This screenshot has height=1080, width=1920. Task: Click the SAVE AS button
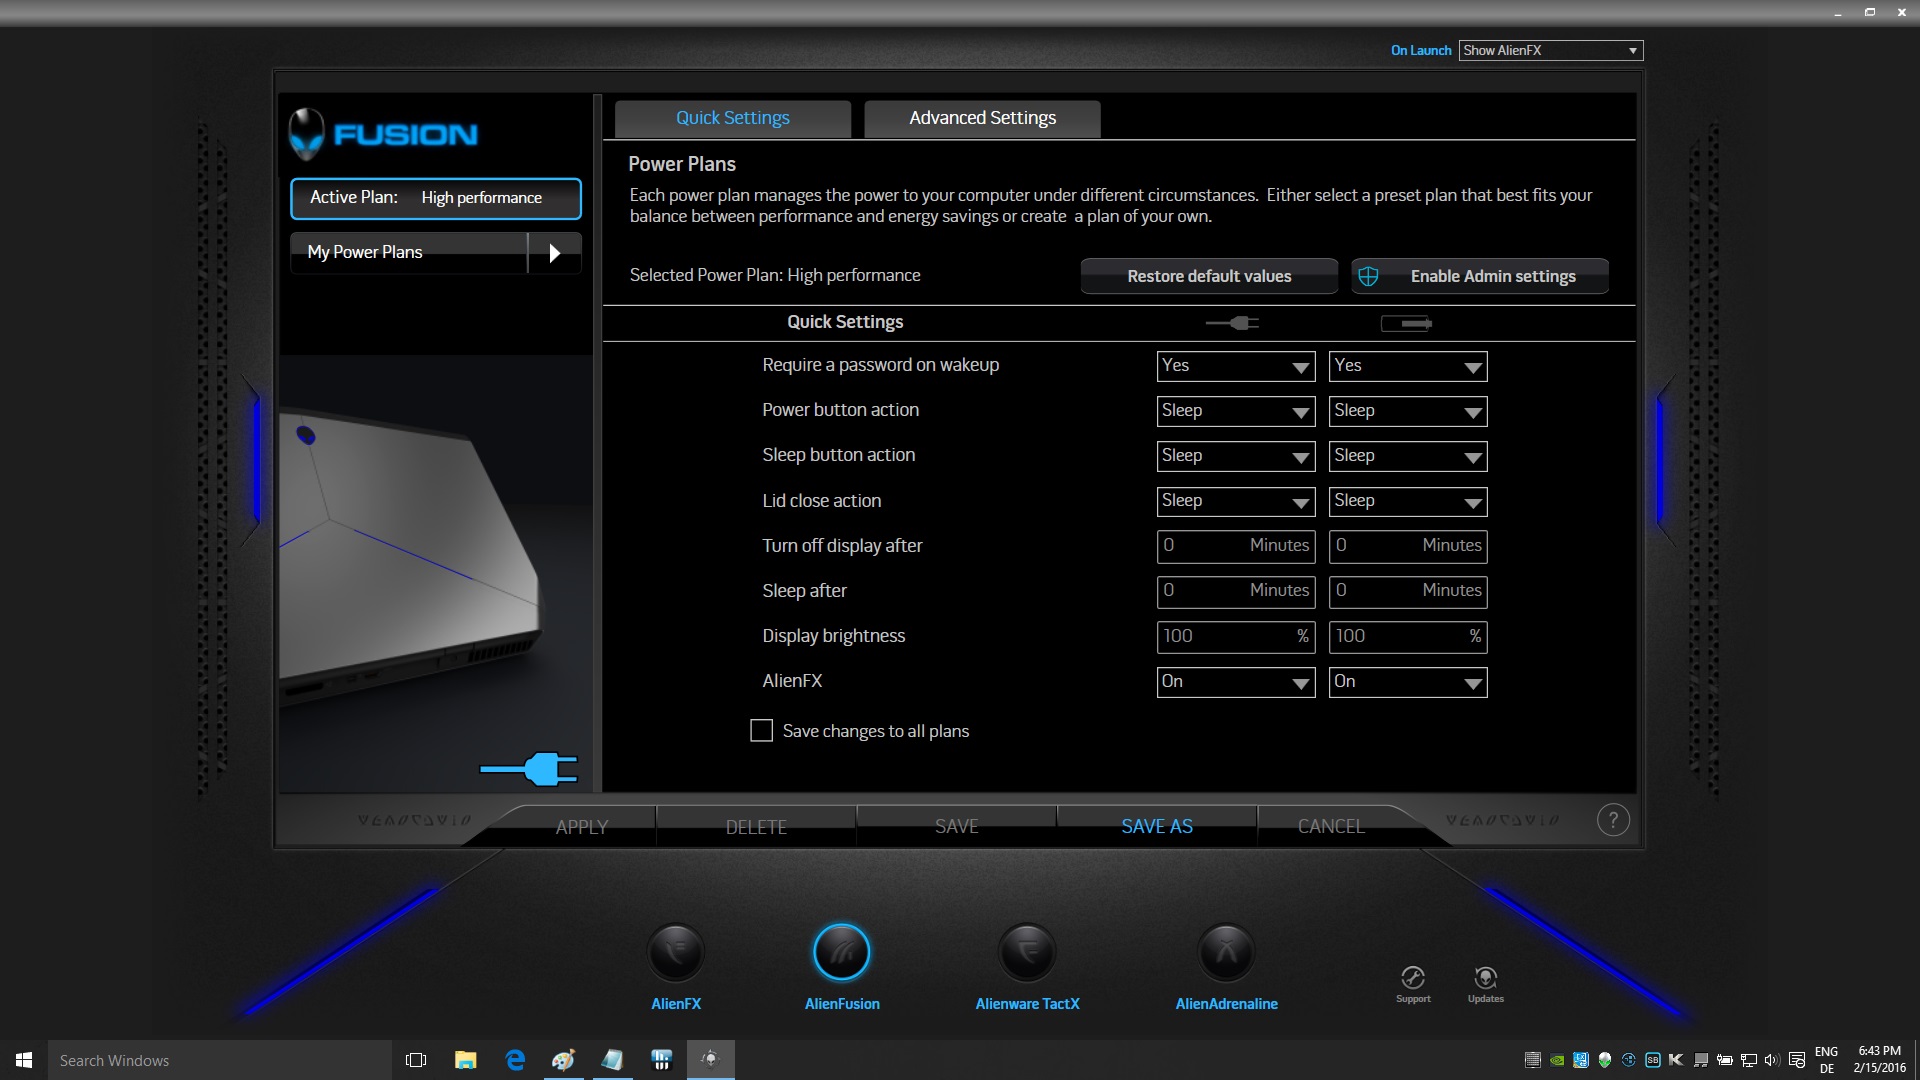coord(1157,826)
